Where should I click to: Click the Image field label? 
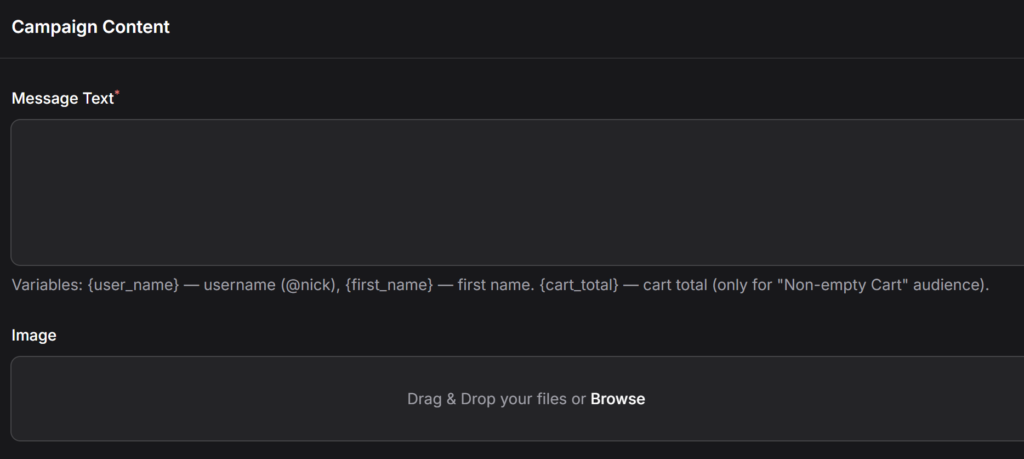(x=34, y=336)
